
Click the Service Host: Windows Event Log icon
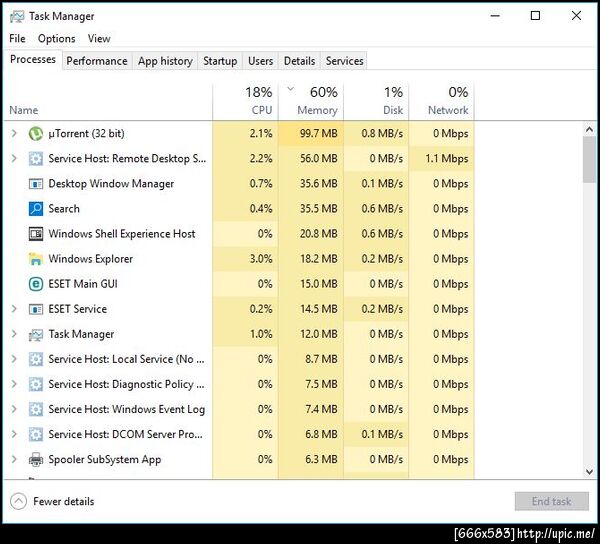[x=36, y=409]
